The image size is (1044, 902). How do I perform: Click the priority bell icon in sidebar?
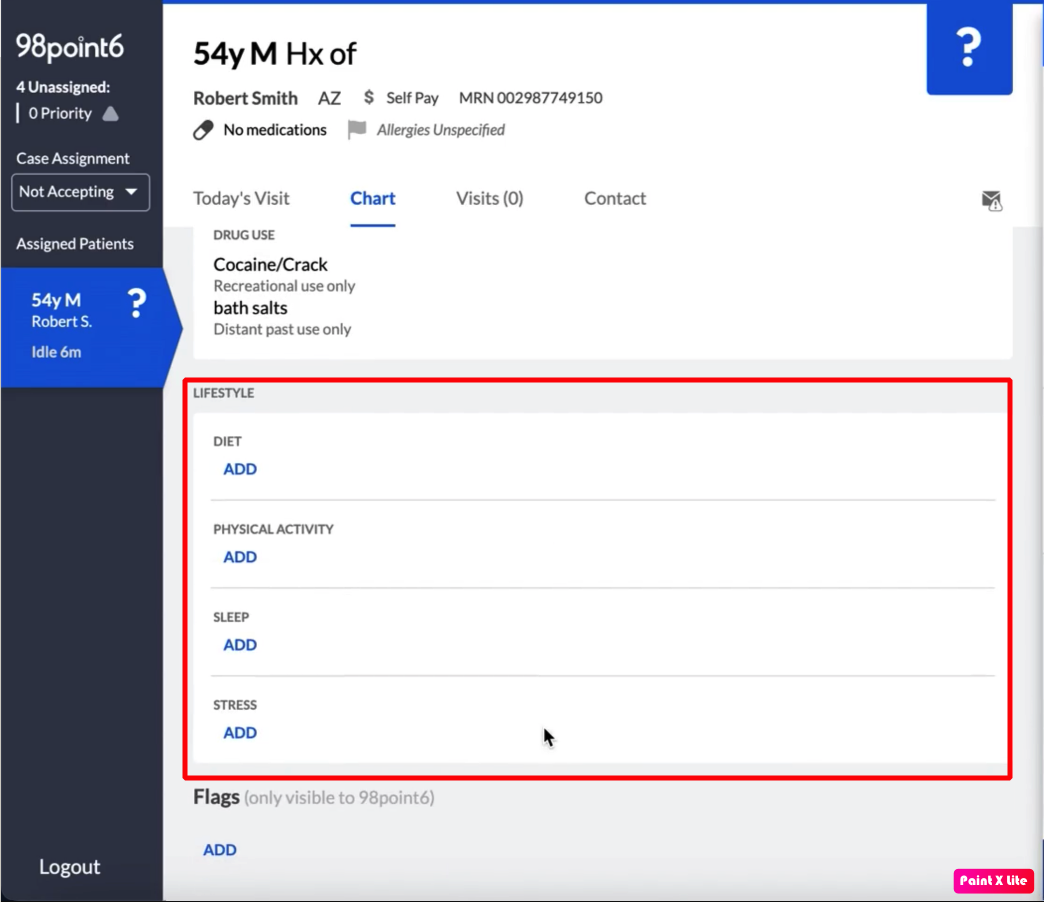[110, 114]
